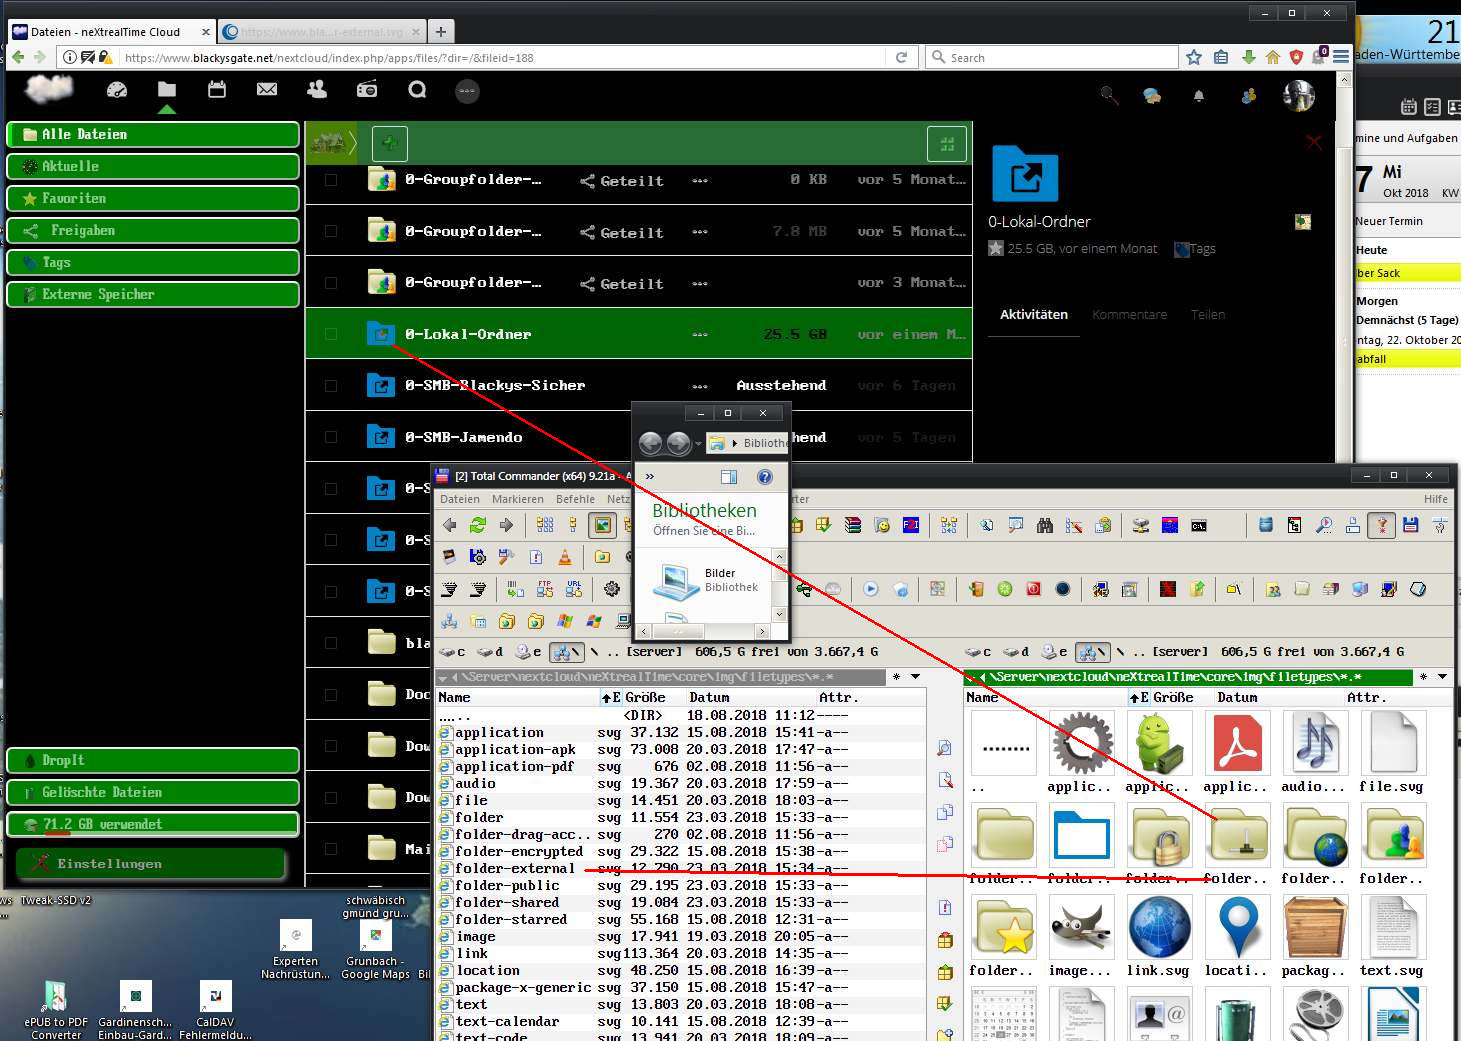1461x1041 pixels.
Task: Click the URL connect icon in Total Commander
Action: [x=573, y=589]
